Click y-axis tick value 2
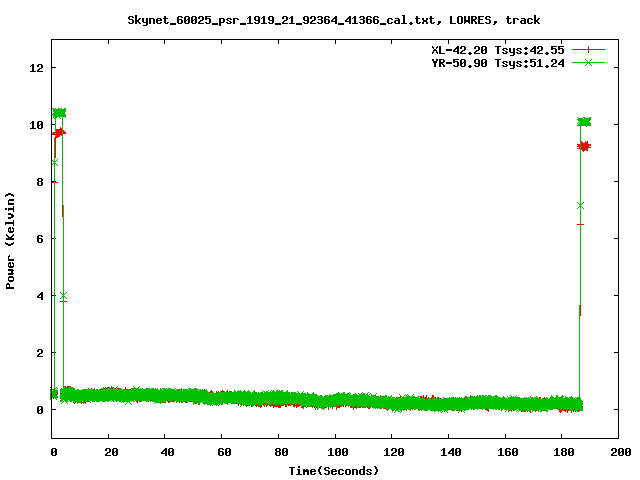 coord(40,353)
